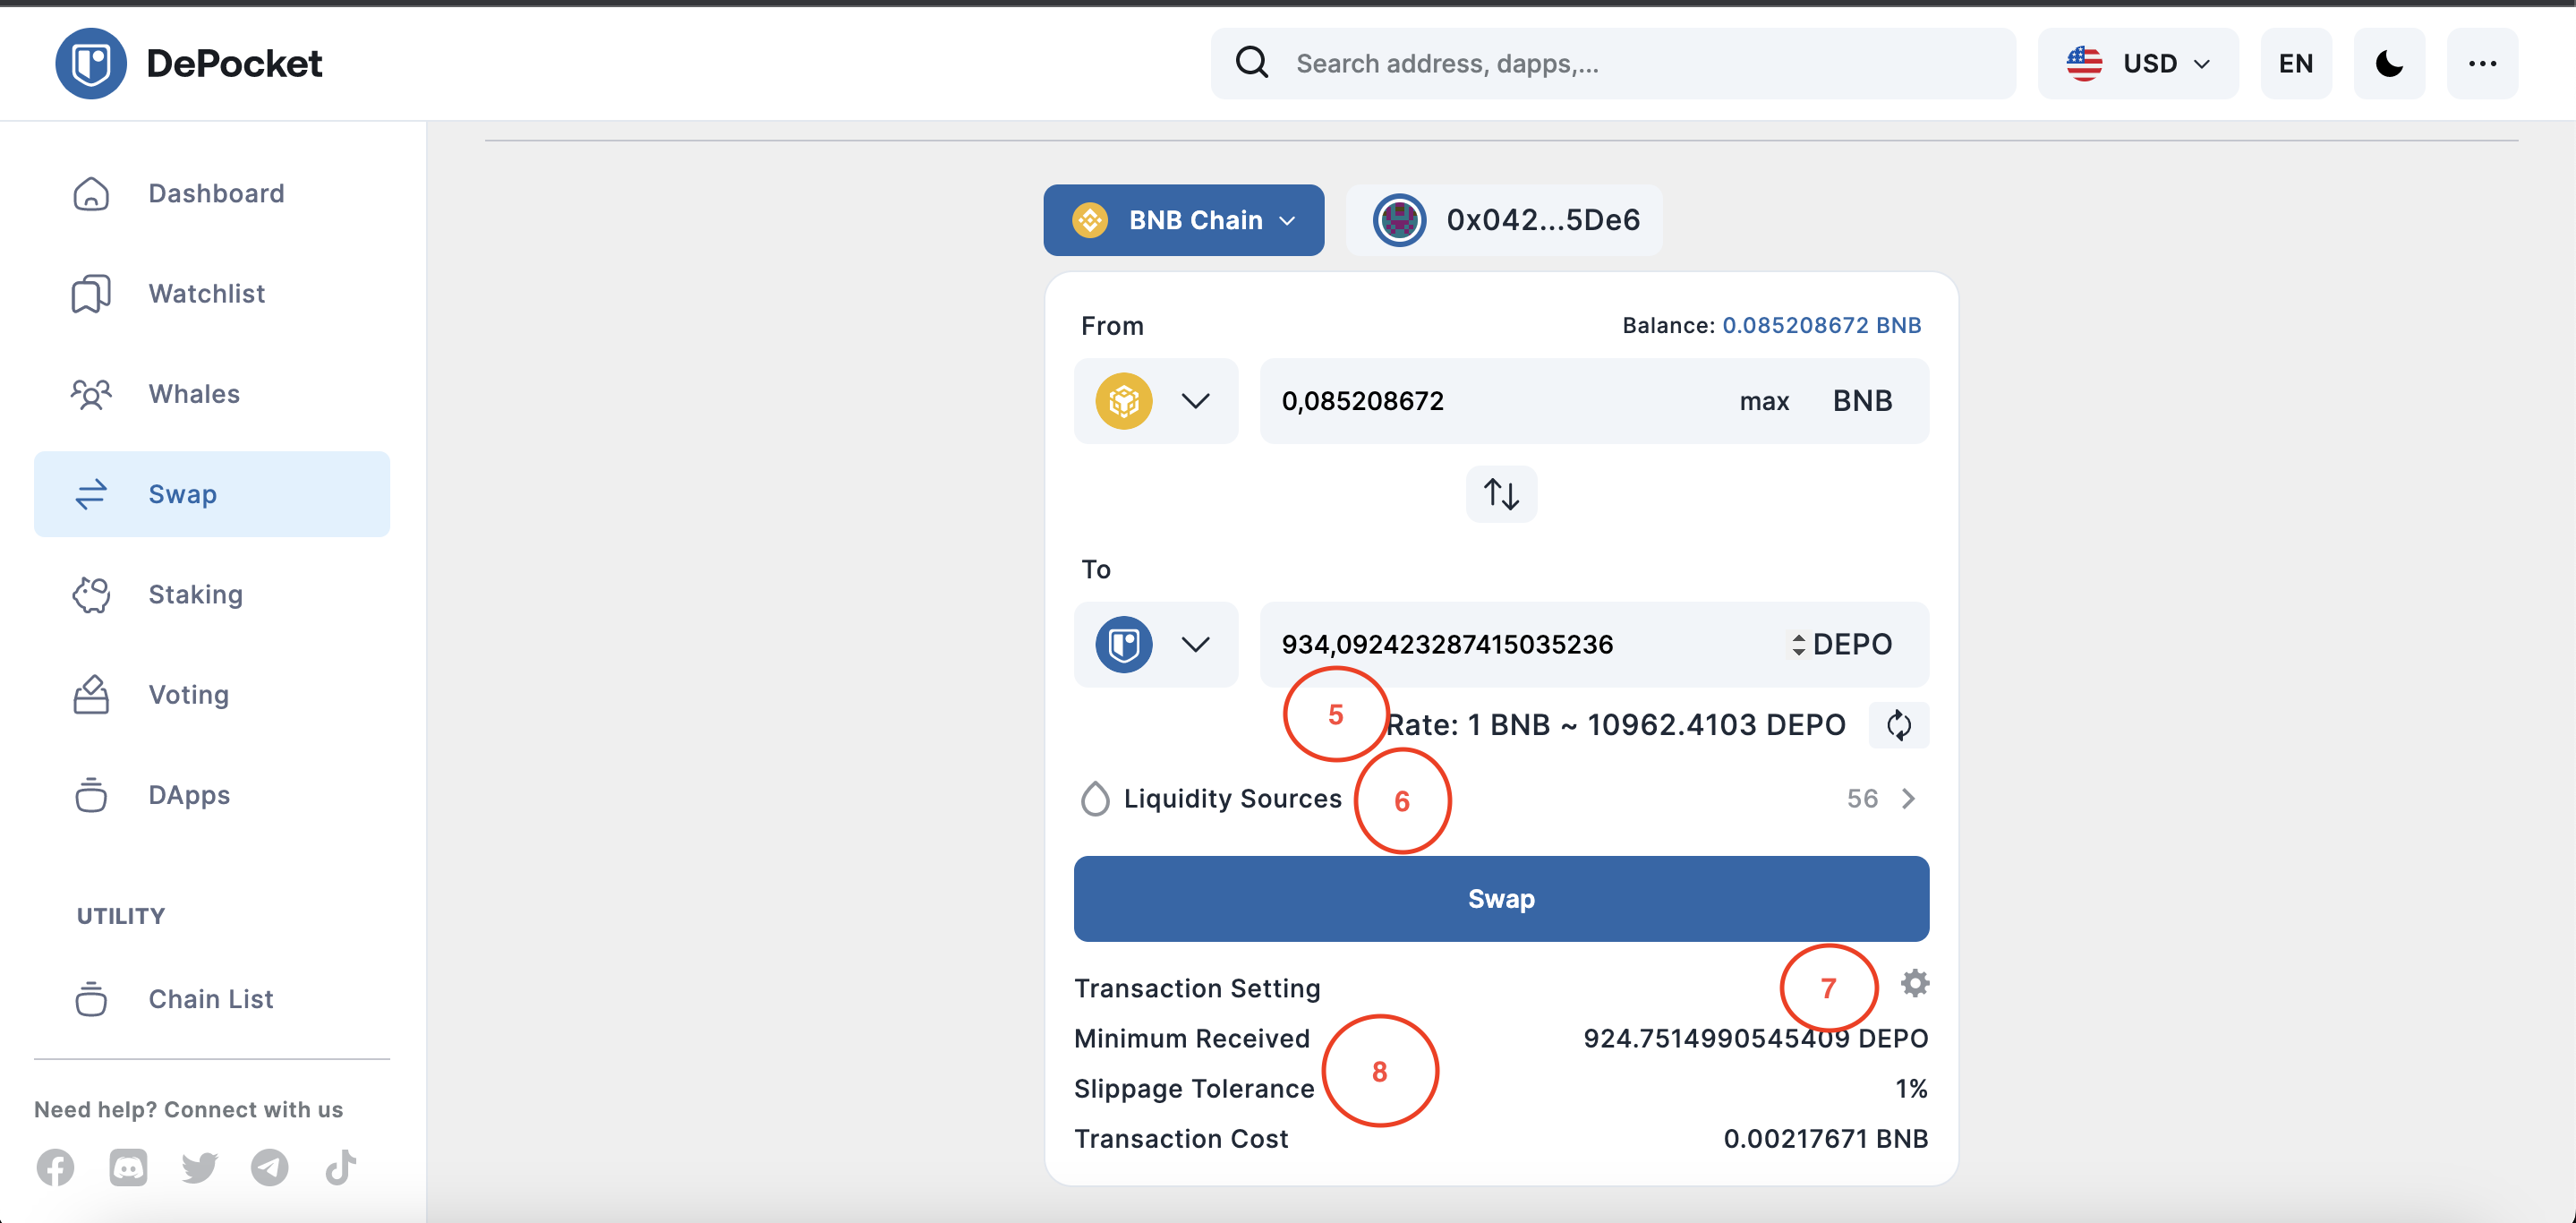
Task: Click the Swap arrows sidebar icon
Action: (91, 494)
